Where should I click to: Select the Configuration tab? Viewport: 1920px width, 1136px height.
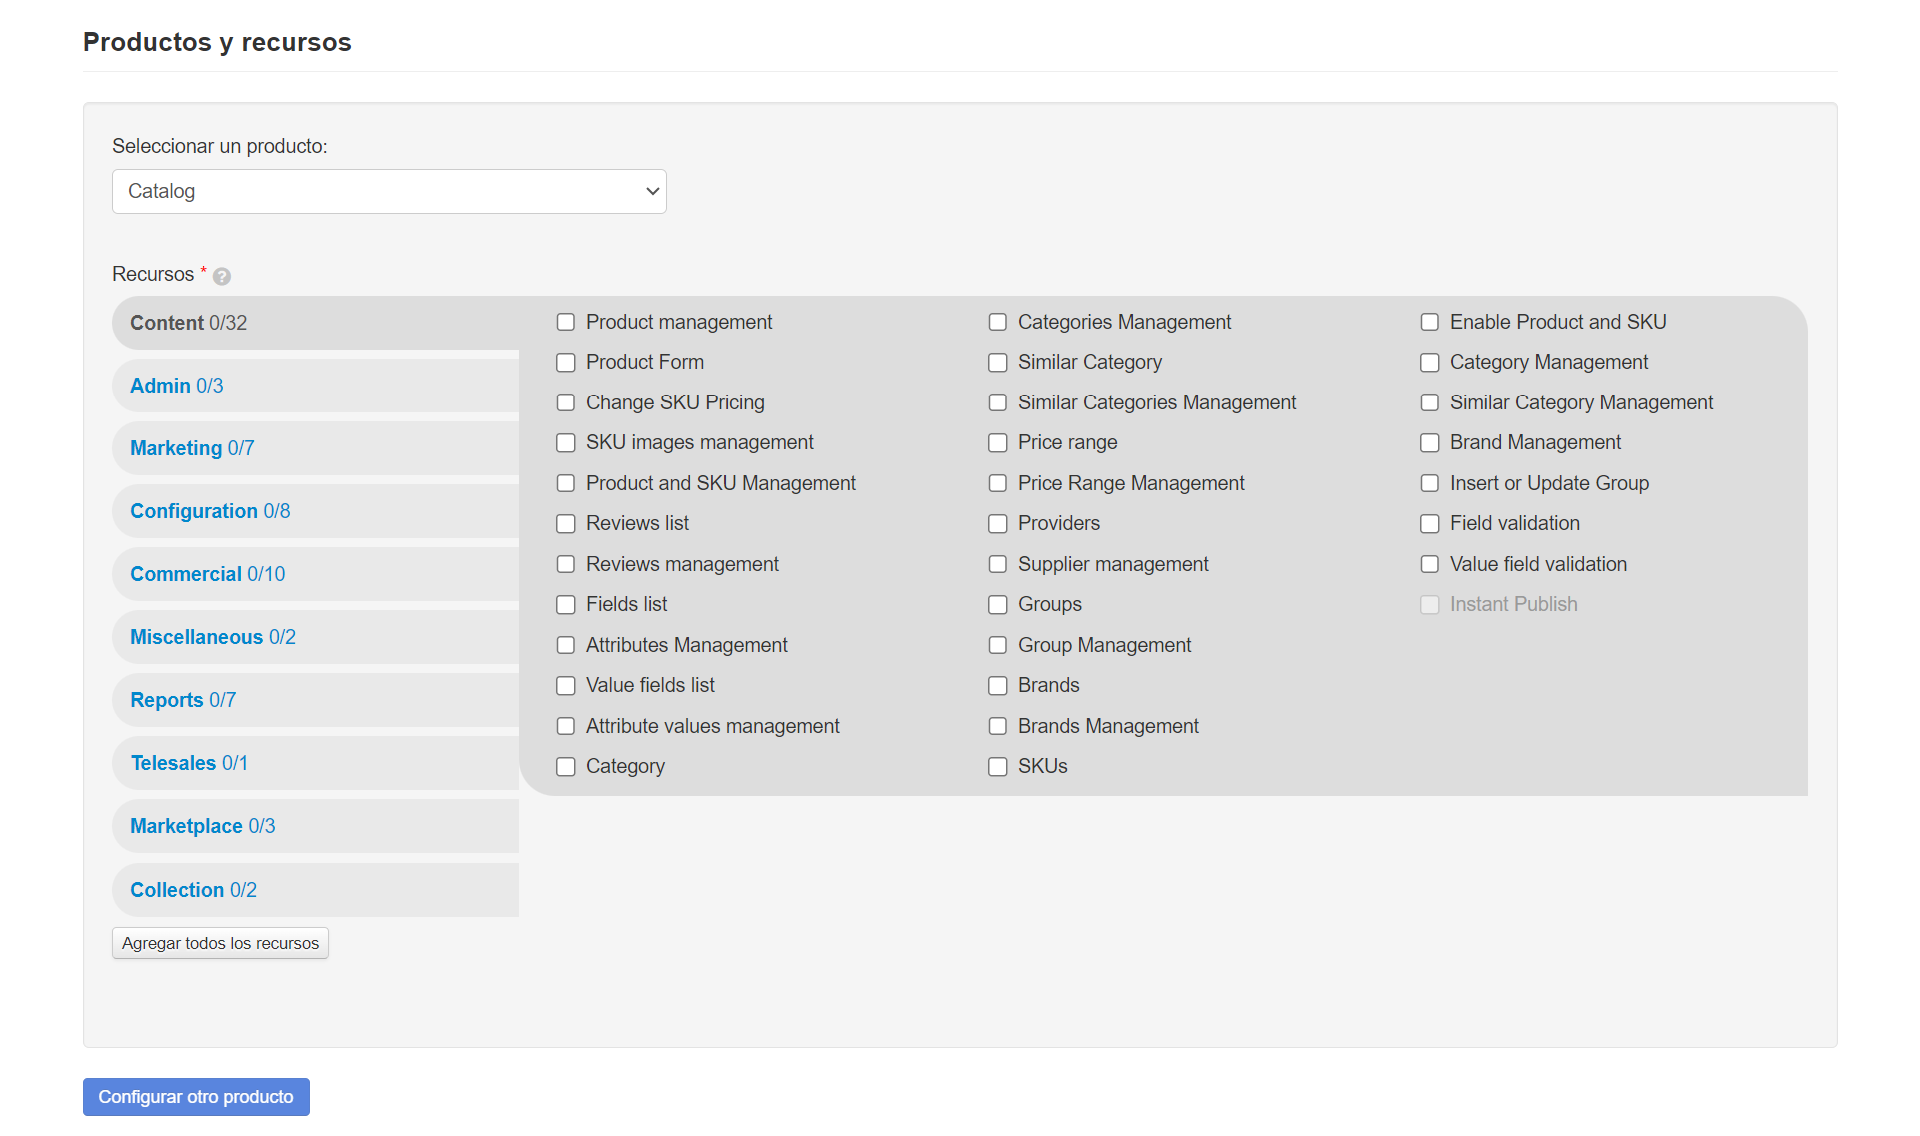[210, 511]
